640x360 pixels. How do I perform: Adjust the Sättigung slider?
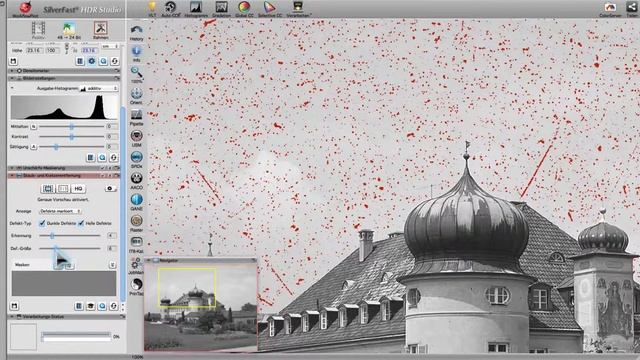point(71,147)
